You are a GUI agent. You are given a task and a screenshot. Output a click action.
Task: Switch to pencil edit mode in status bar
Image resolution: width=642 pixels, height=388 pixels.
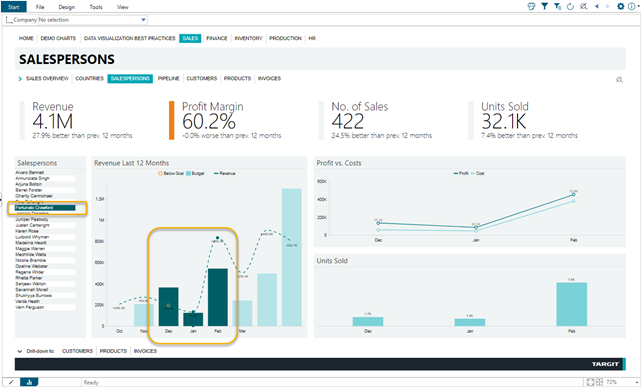pos(11,382)
